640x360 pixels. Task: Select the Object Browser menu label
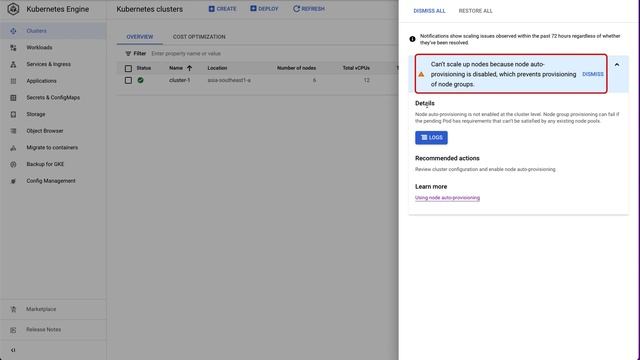click(45, 131)
